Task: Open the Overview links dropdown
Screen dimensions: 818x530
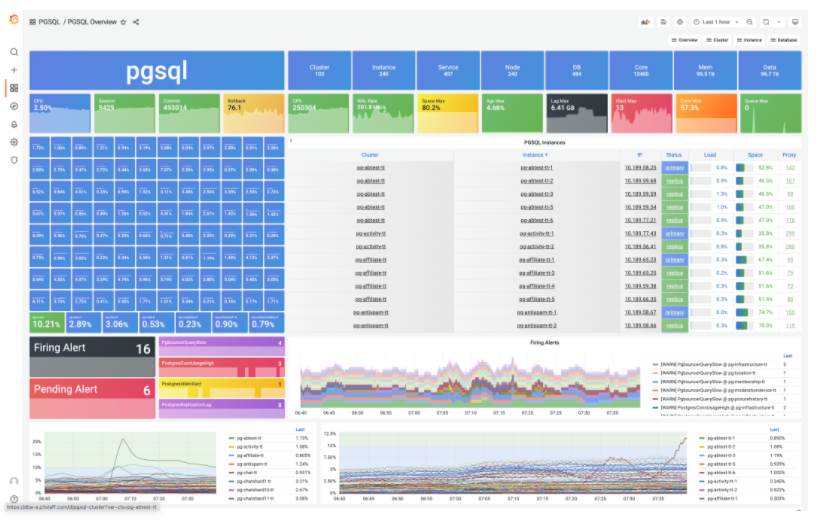Action: coord(684,40)
